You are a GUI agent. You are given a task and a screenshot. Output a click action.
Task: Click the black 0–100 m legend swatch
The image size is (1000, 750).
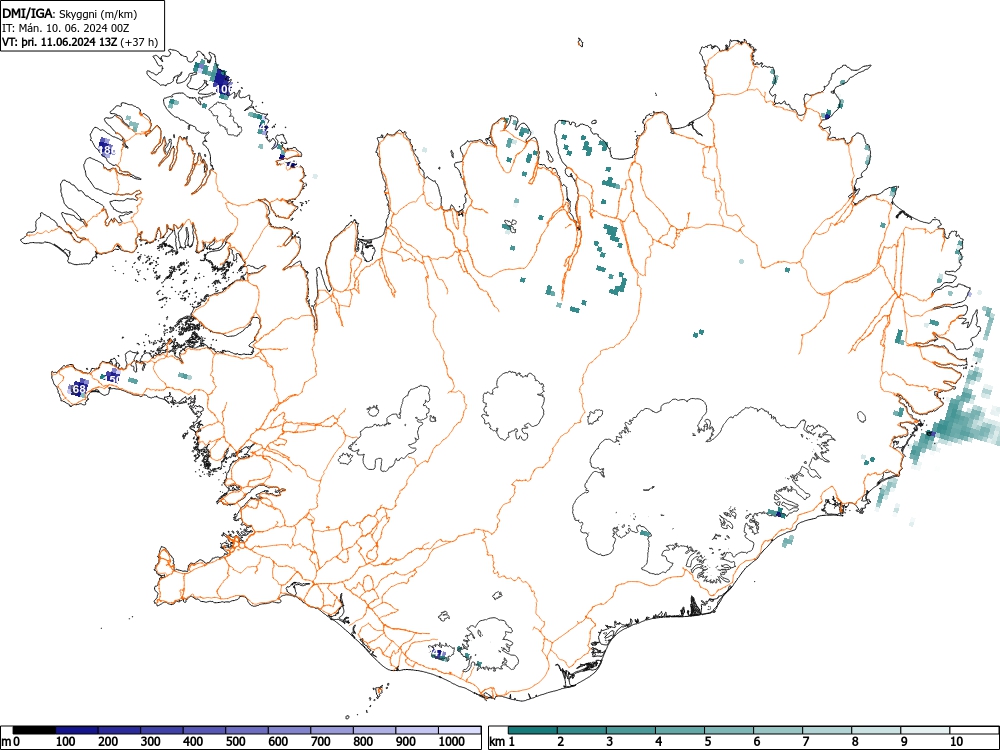[x=34, y=730]
